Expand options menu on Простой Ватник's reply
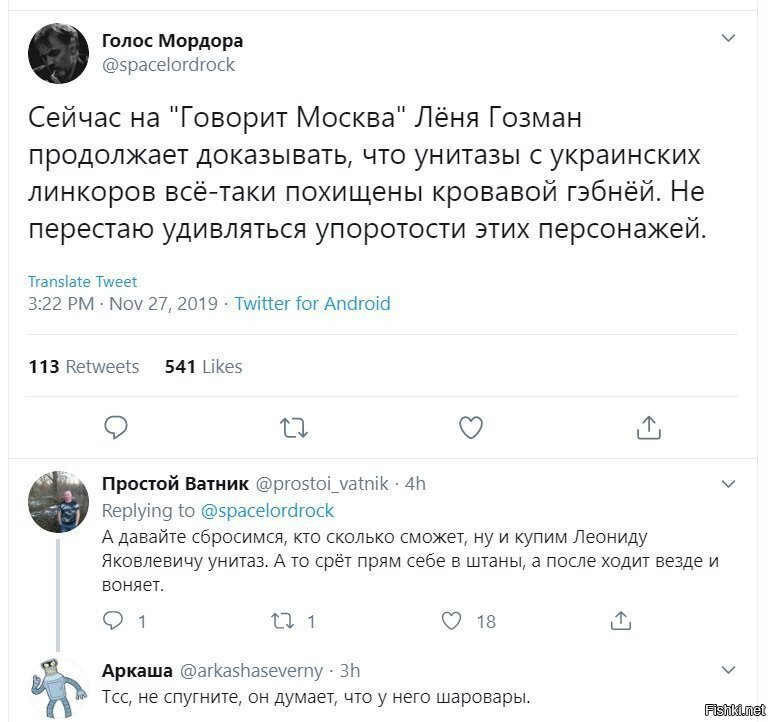This screenshot has height=722, width=771. [x=728, y=484]
